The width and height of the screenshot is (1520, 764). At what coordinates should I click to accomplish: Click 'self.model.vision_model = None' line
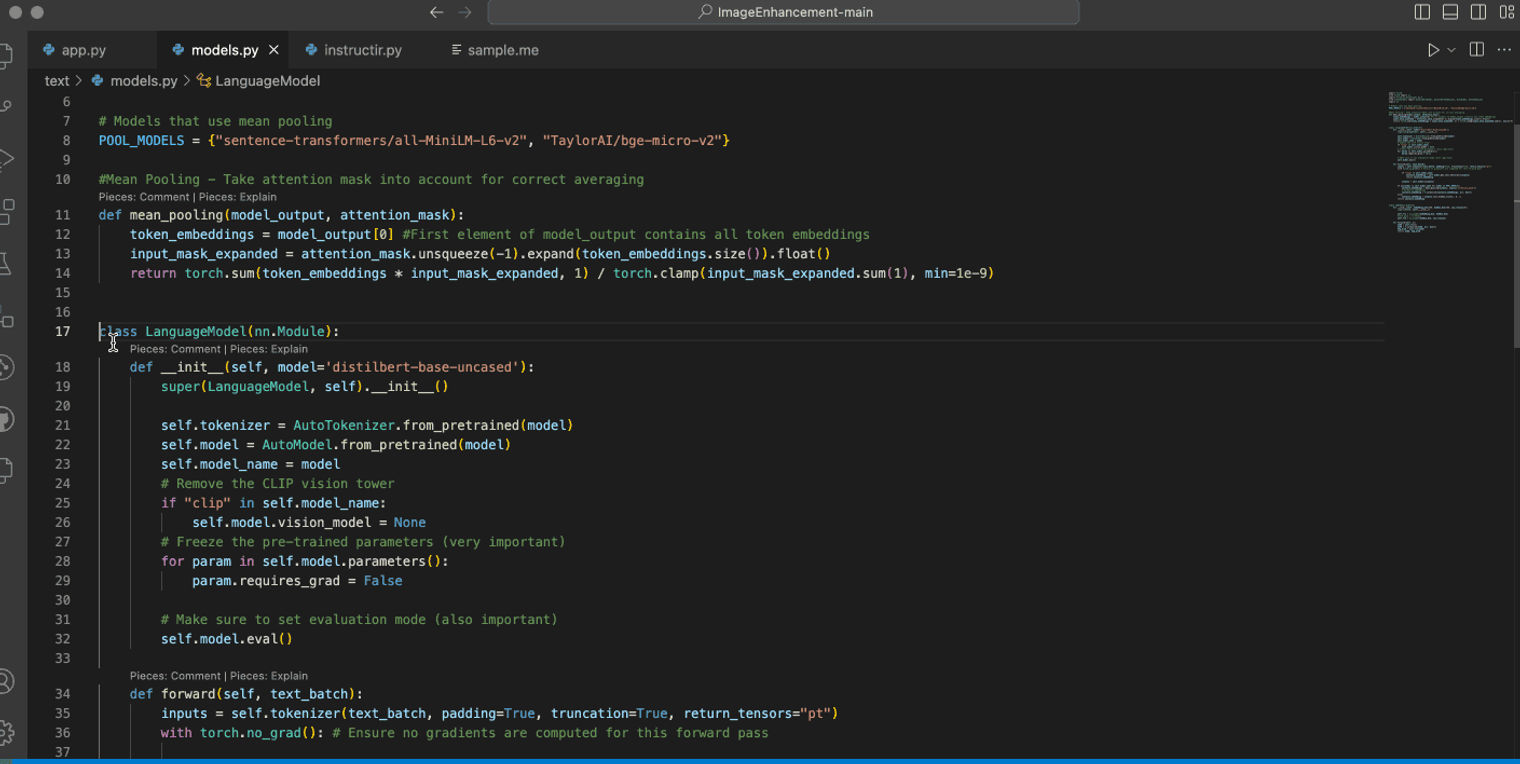click(309, 523)
